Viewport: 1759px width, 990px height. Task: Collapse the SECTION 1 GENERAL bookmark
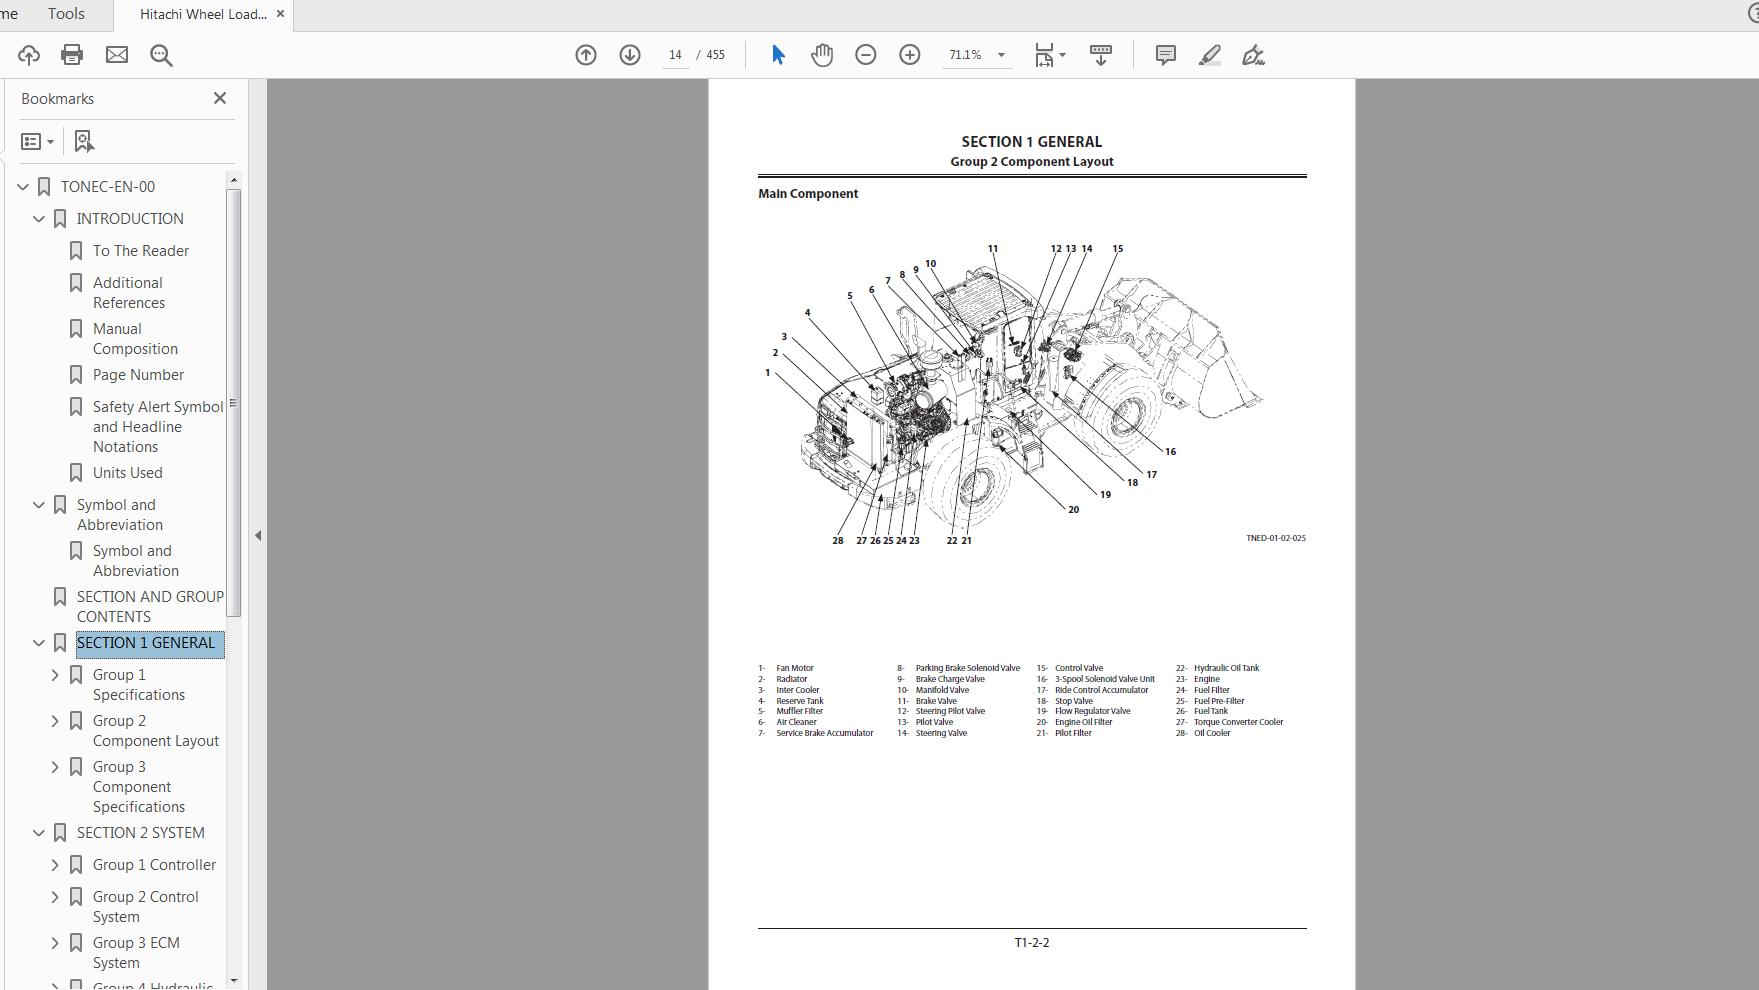(x=38, y=643)
